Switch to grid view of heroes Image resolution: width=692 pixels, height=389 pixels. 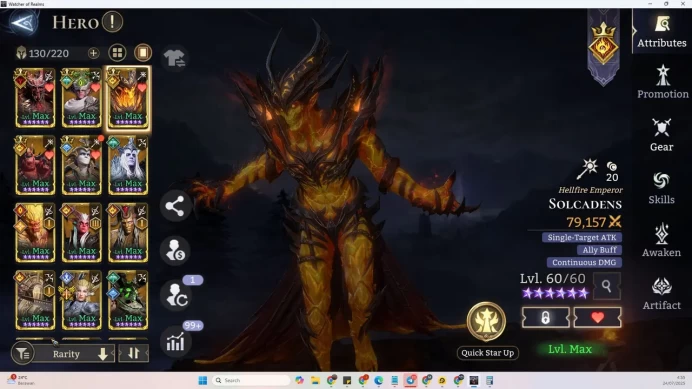point(117,53)
